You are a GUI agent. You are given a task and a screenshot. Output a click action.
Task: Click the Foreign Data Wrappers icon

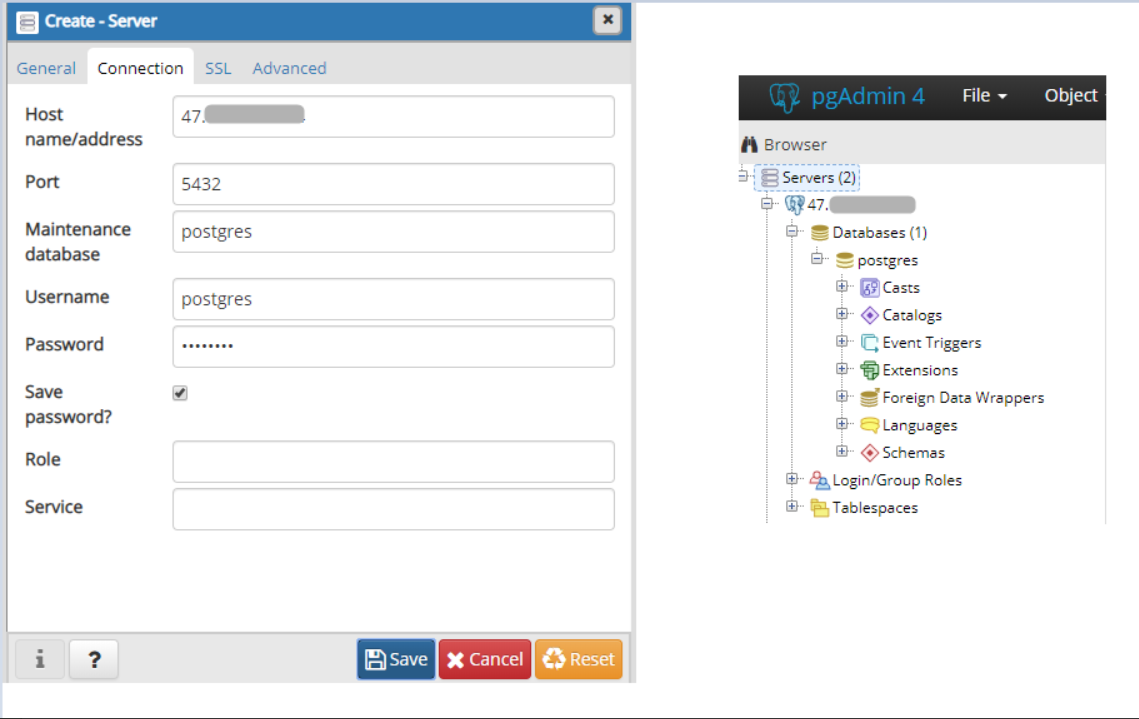pyautogui.click(x=869, y=398)
